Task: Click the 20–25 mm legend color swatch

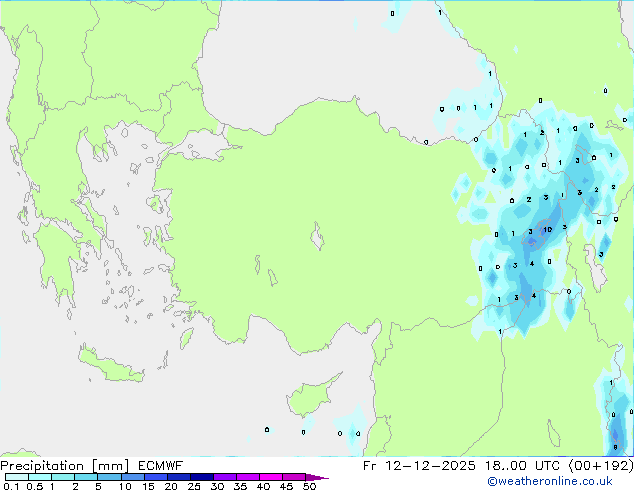Action: coord(179,477)
